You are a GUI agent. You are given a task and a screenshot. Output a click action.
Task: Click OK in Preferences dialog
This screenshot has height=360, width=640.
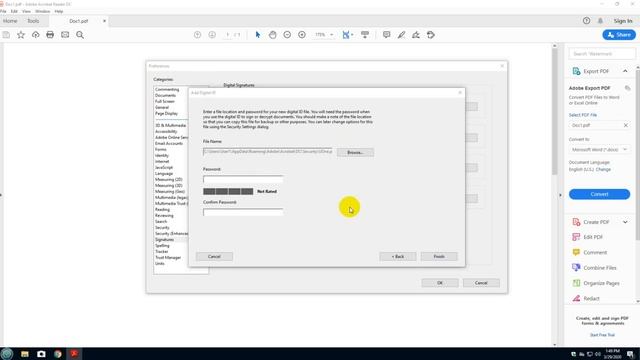(x=440, y=283)
